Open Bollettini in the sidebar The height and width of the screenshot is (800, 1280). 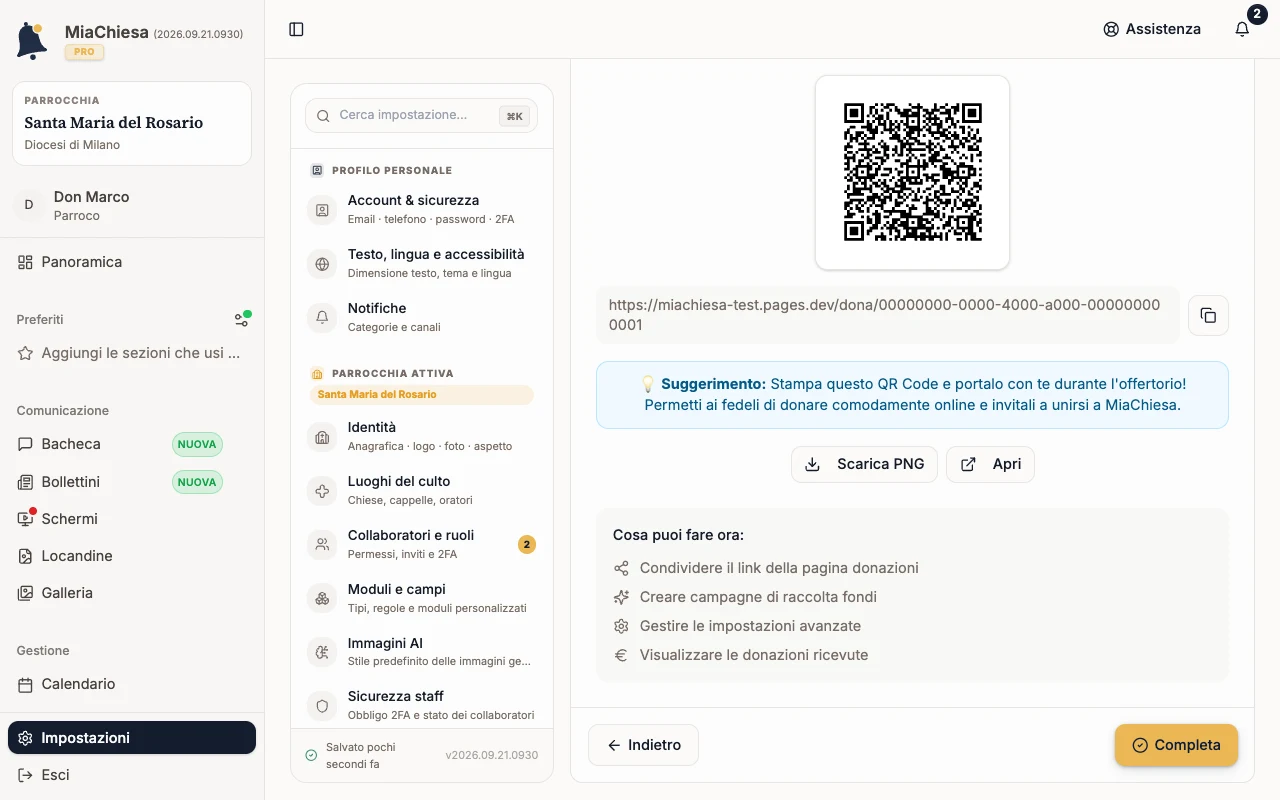tap(132, 482)
